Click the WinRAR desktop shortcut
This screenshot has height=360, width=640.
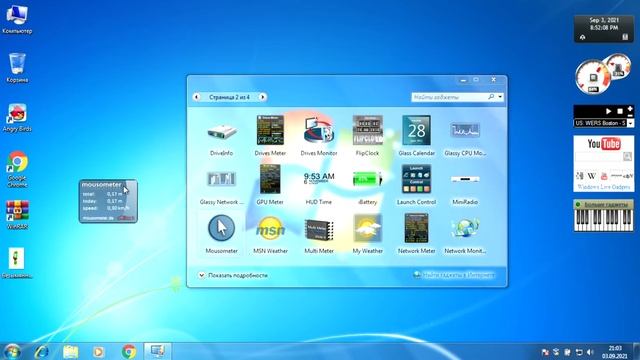click(x=17, y=215)
